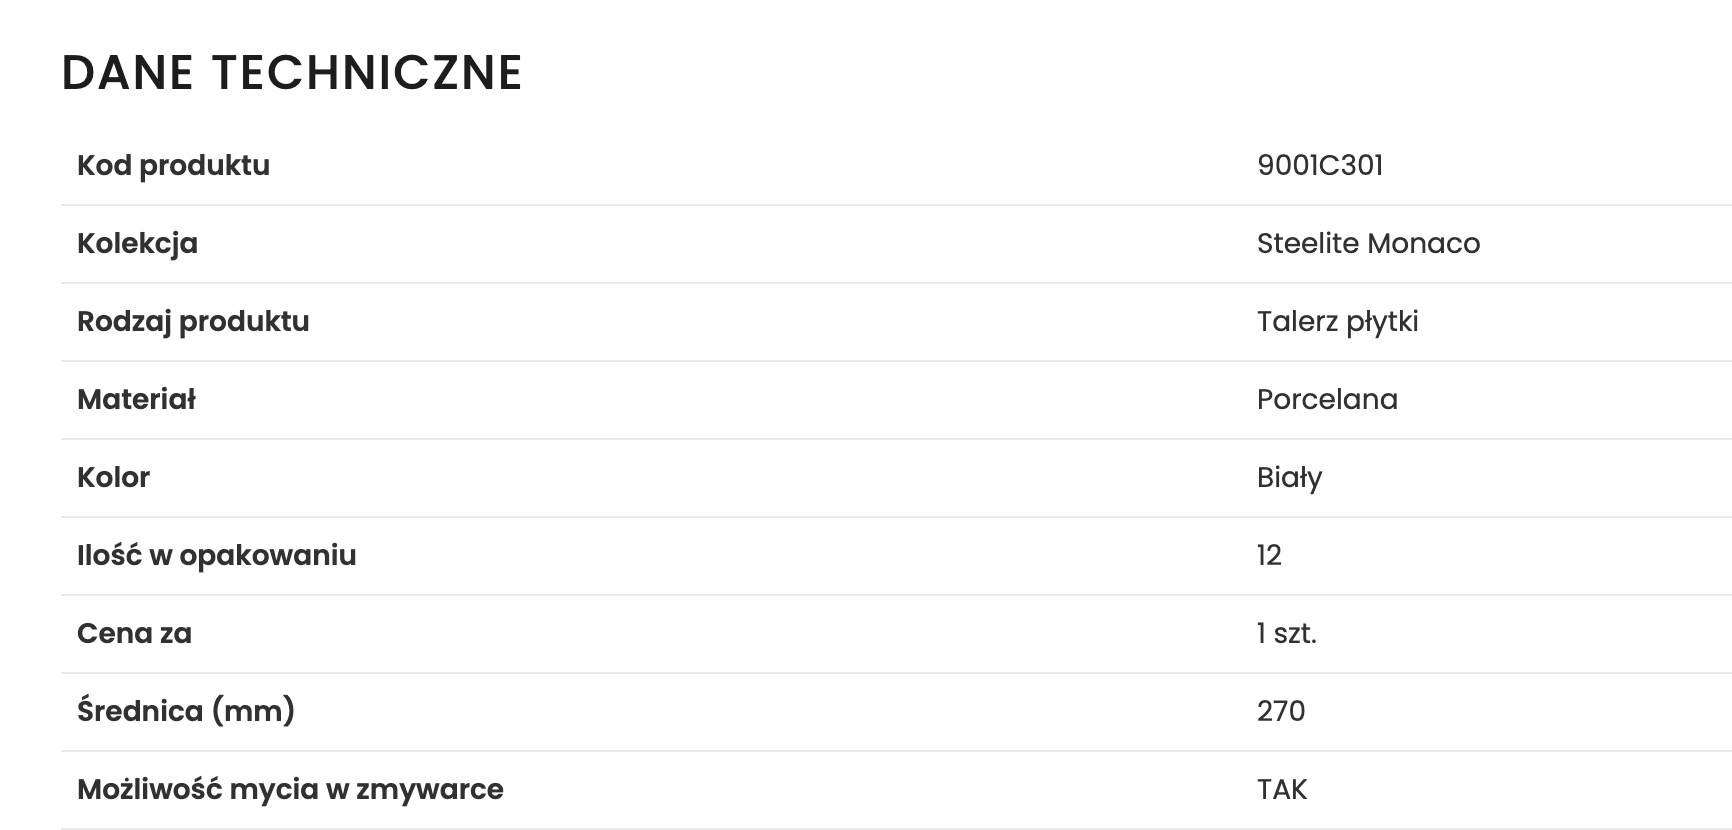Screen dimensions: 1732x830
Task: Click the Średnica (mm) label
Action: (186, 711)
